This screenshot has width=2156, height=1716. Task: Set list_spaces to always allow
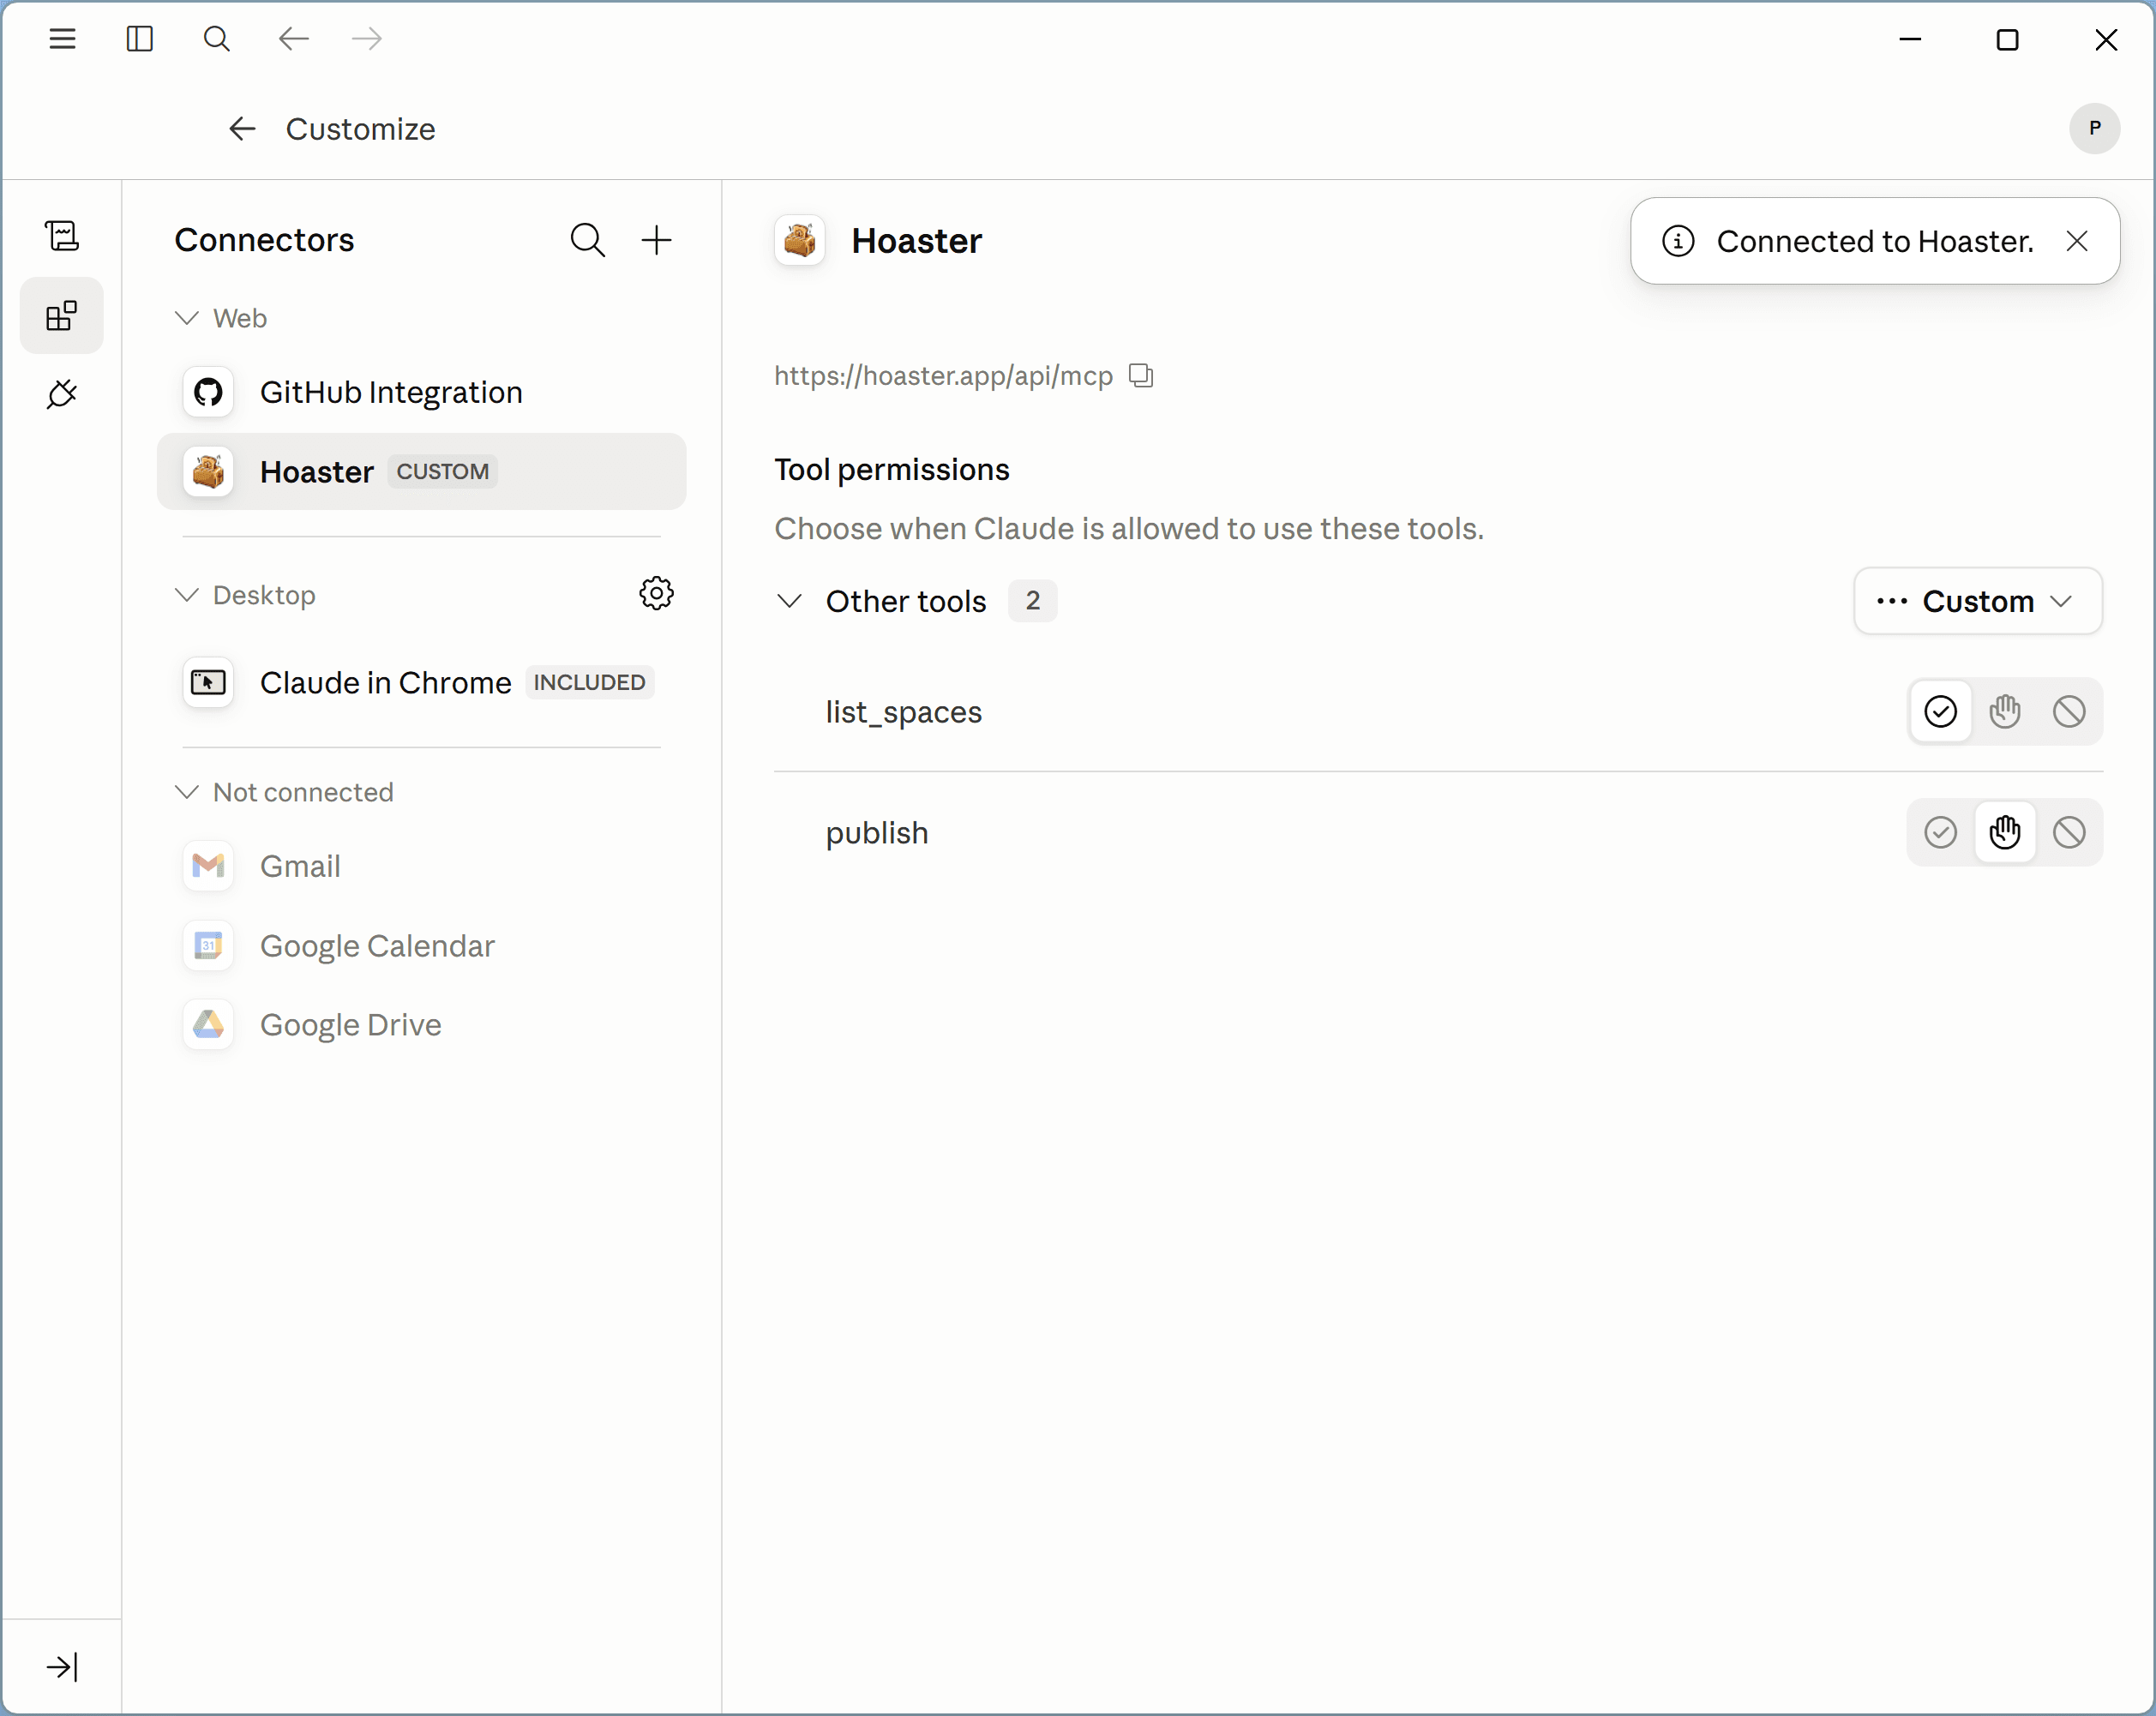click(x=1940, y=712)
